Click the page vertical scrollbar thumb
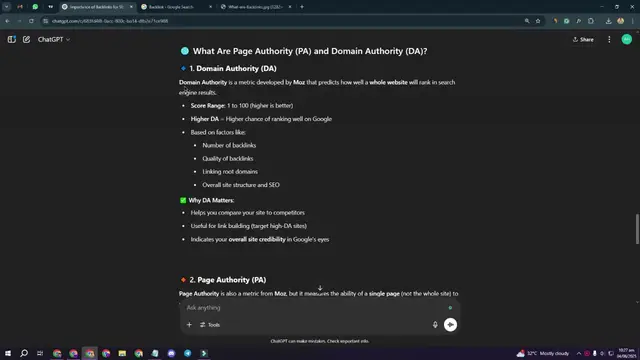 (637, 229)
